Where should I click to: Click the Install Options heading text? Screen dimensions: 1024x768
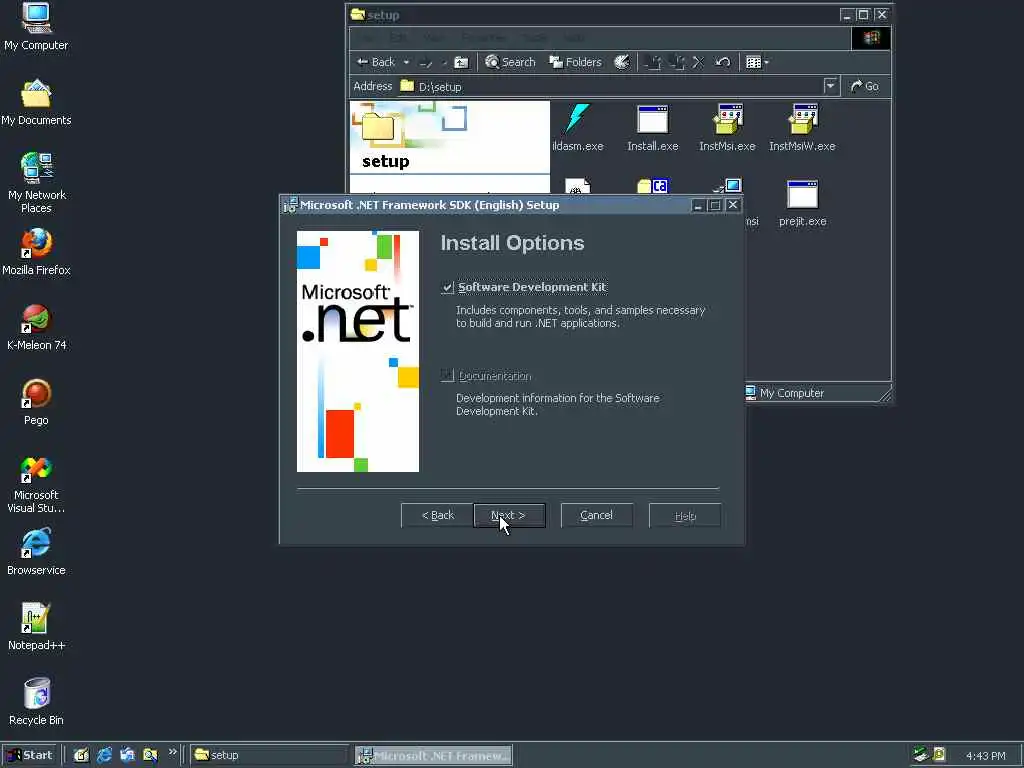(x=512, y=243)
